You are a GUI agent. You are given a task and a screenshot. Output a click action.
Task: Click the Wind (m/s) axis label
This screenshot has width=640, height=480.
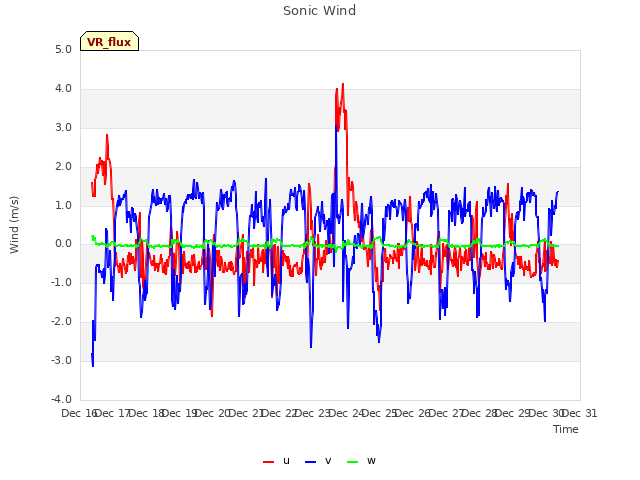tap(14, 225)
